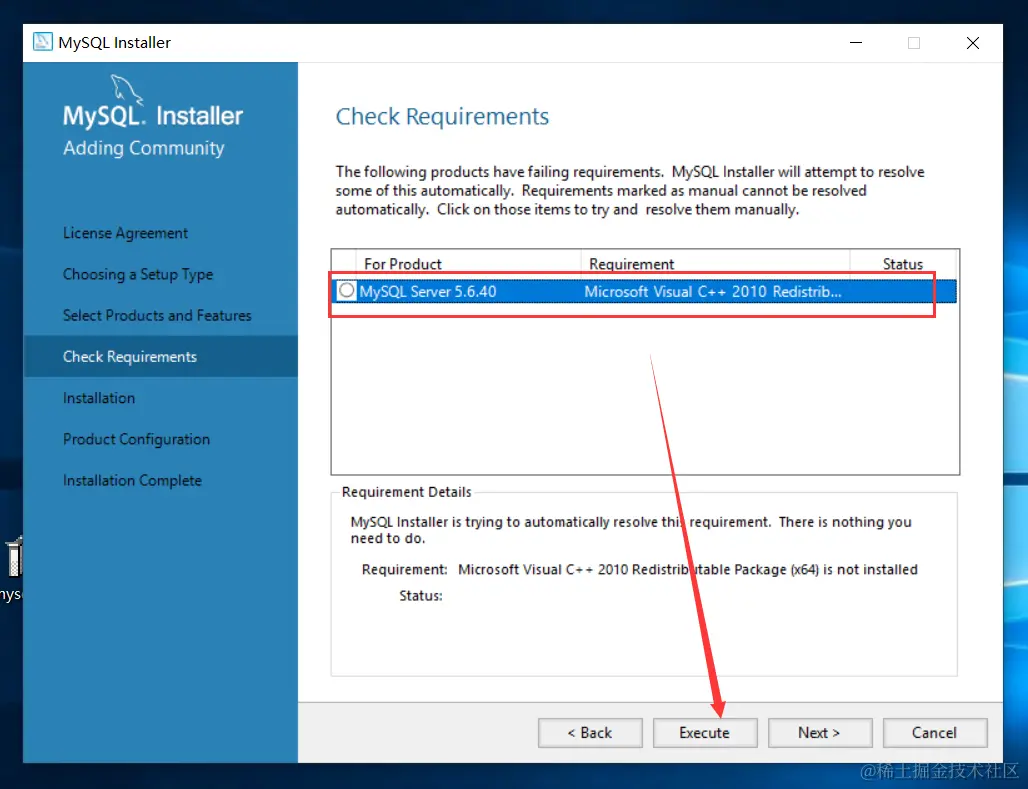Click the Check Requirements page heading

coord(442,117)
